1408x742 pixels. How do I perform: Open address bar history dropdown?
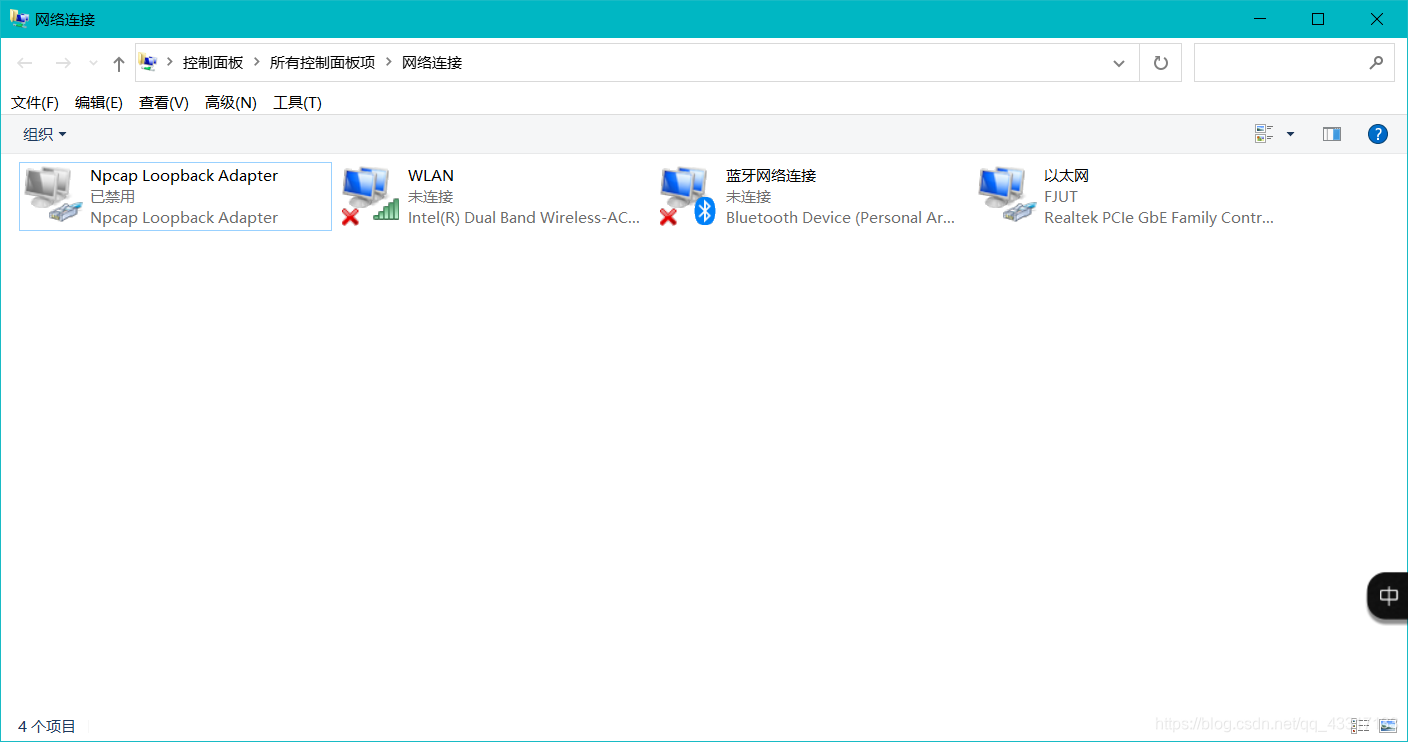[1119, 63]
